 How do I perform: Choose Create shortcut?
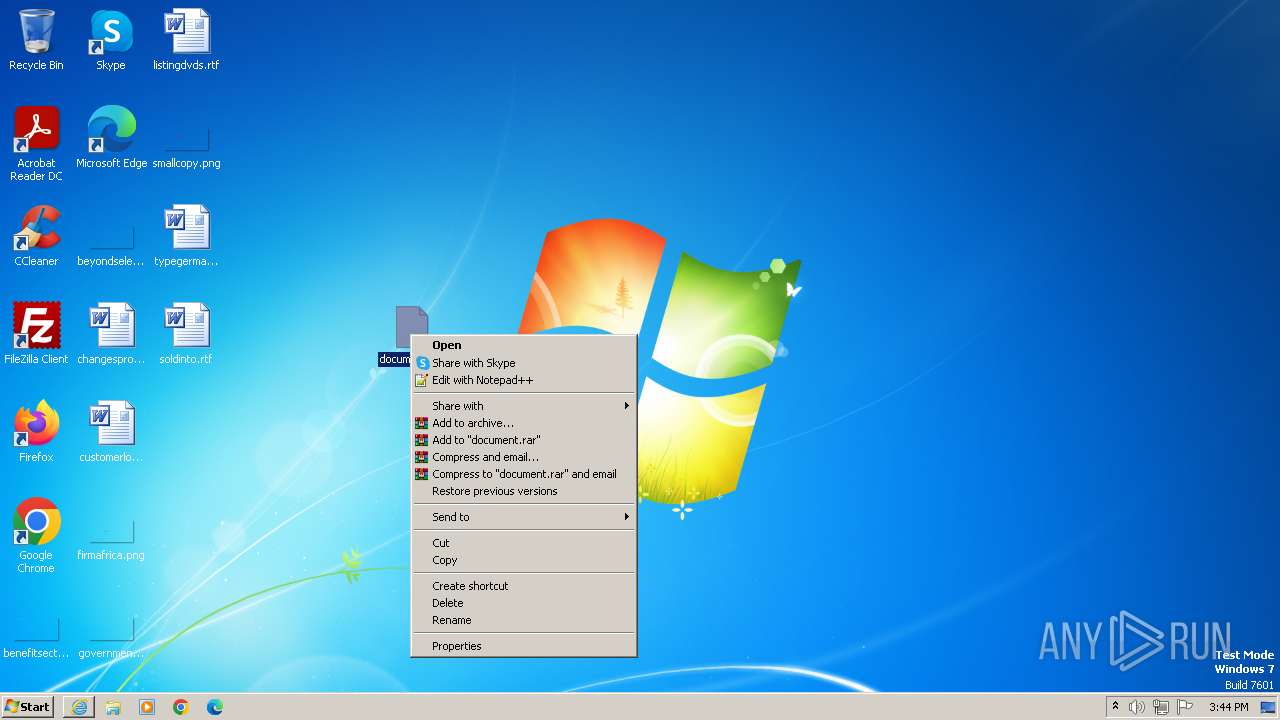point(524,586)
